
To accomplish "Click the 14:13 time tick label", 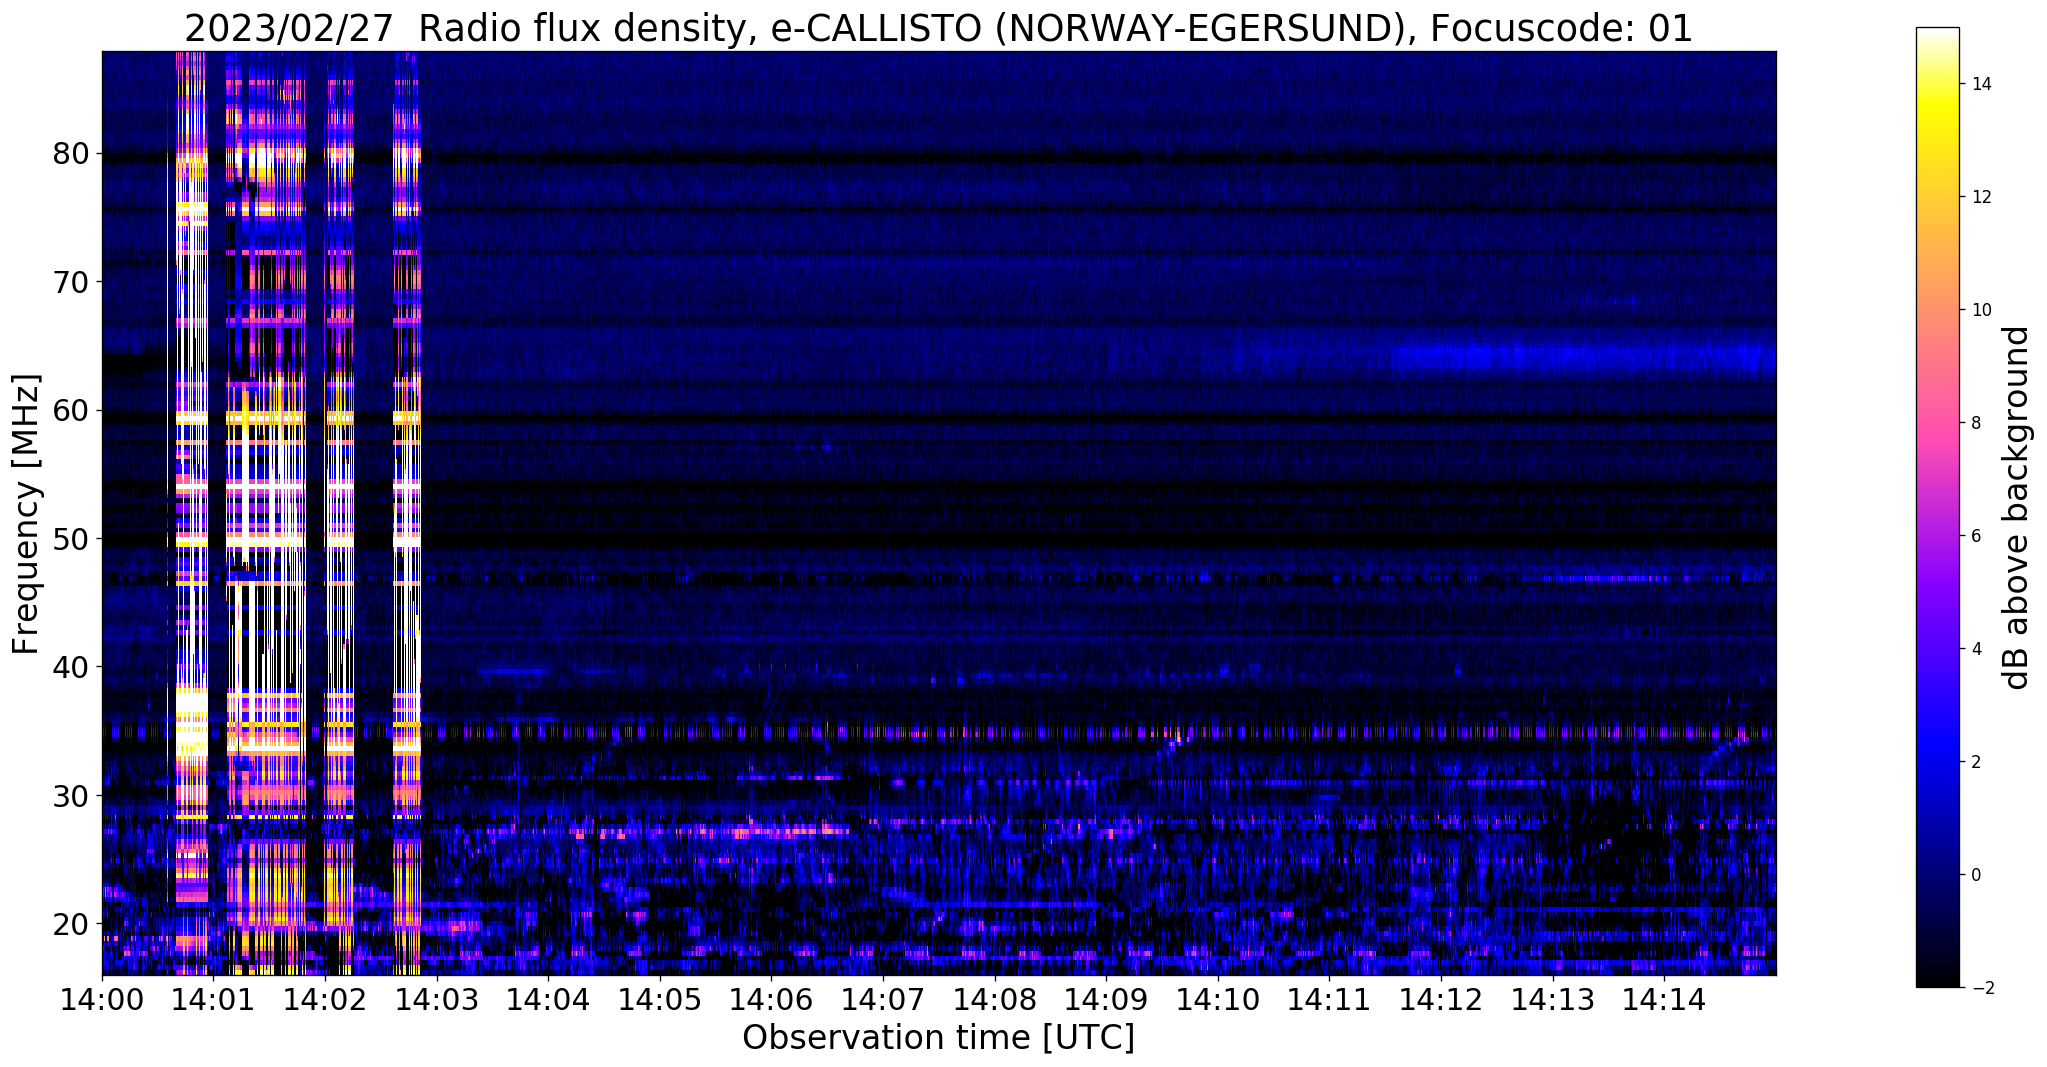I will click(x=1552, y=998).
